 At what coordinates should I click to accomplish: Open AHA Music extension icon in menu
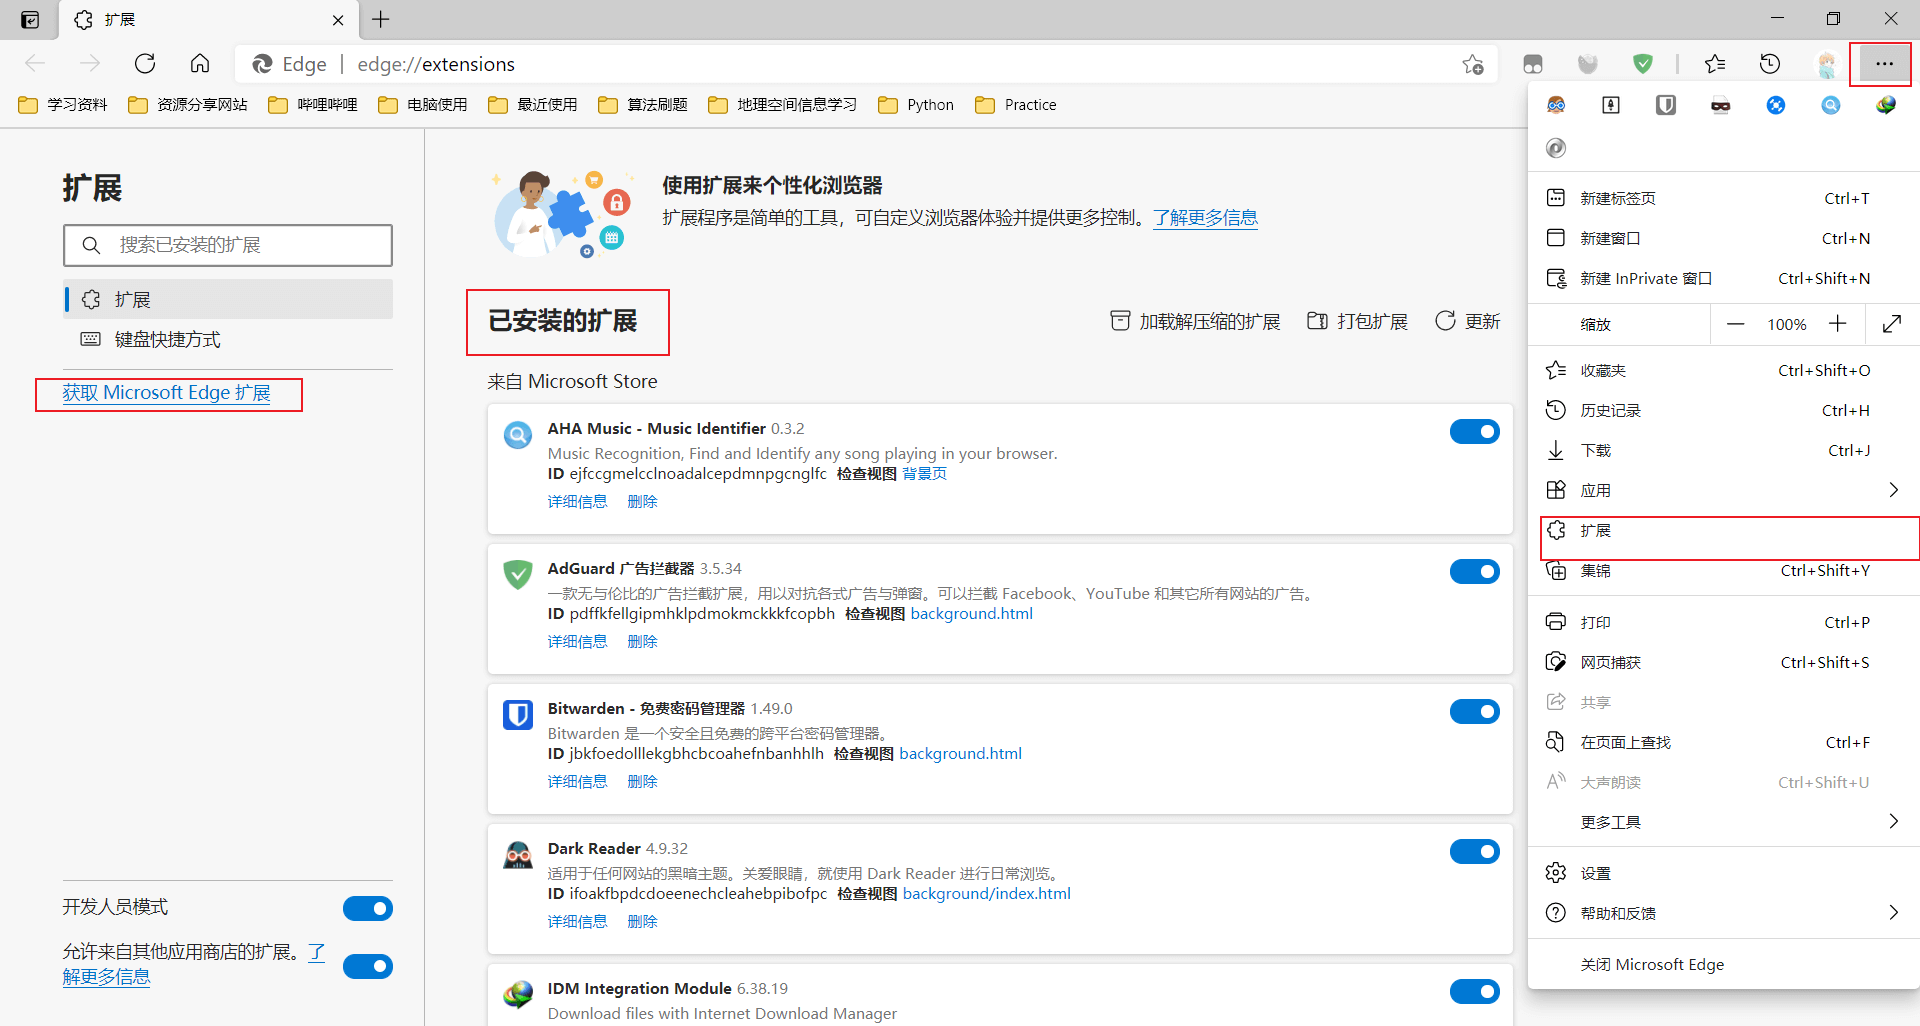click(x=1830, y=105)
